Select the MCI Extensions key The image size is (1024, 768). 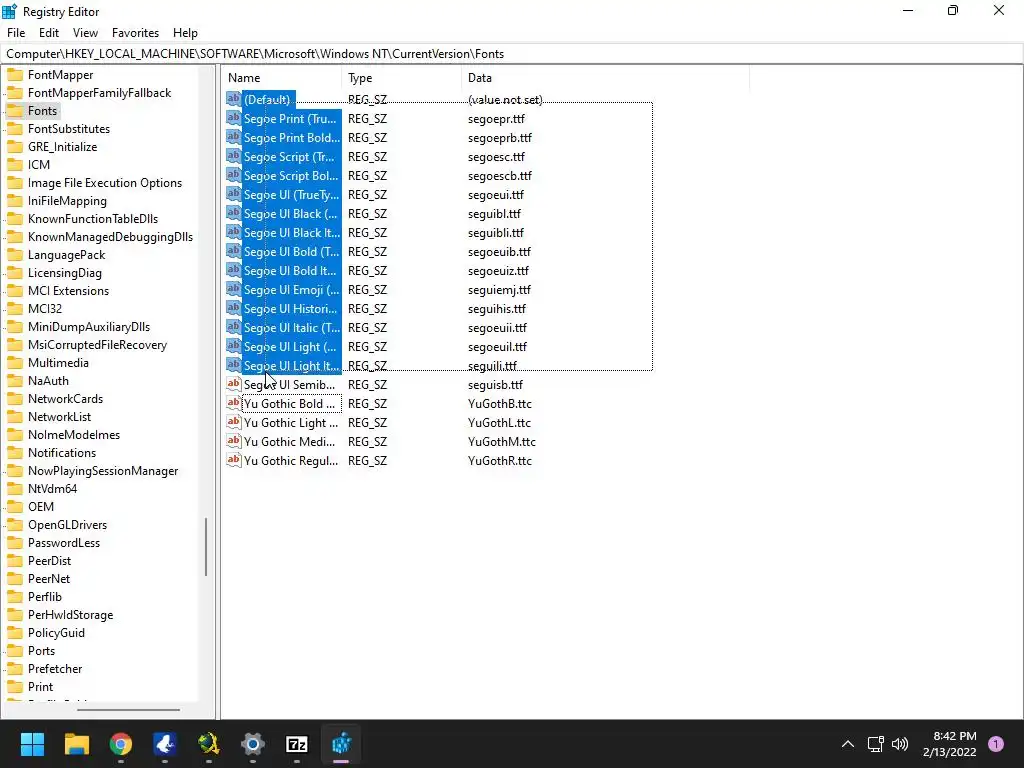point(69,291)
